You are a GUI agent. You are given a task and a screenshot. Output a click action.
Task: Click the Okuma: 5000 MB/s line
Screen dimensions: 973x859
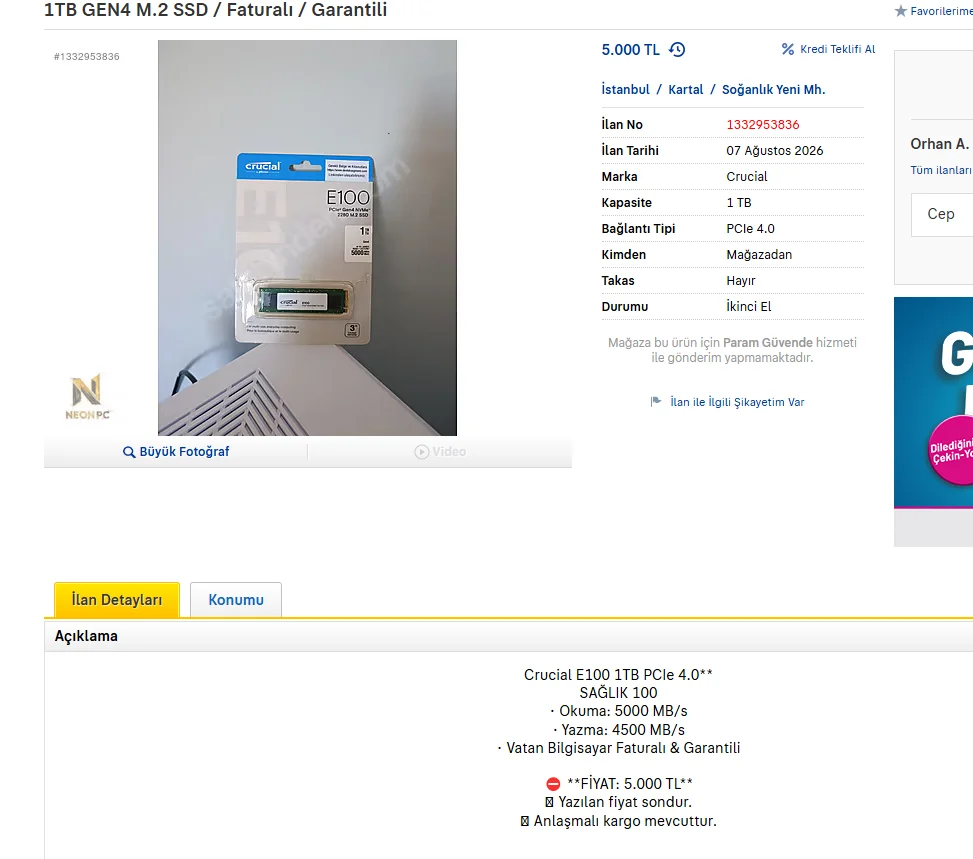pyautogui.click(x=619, y=711)
